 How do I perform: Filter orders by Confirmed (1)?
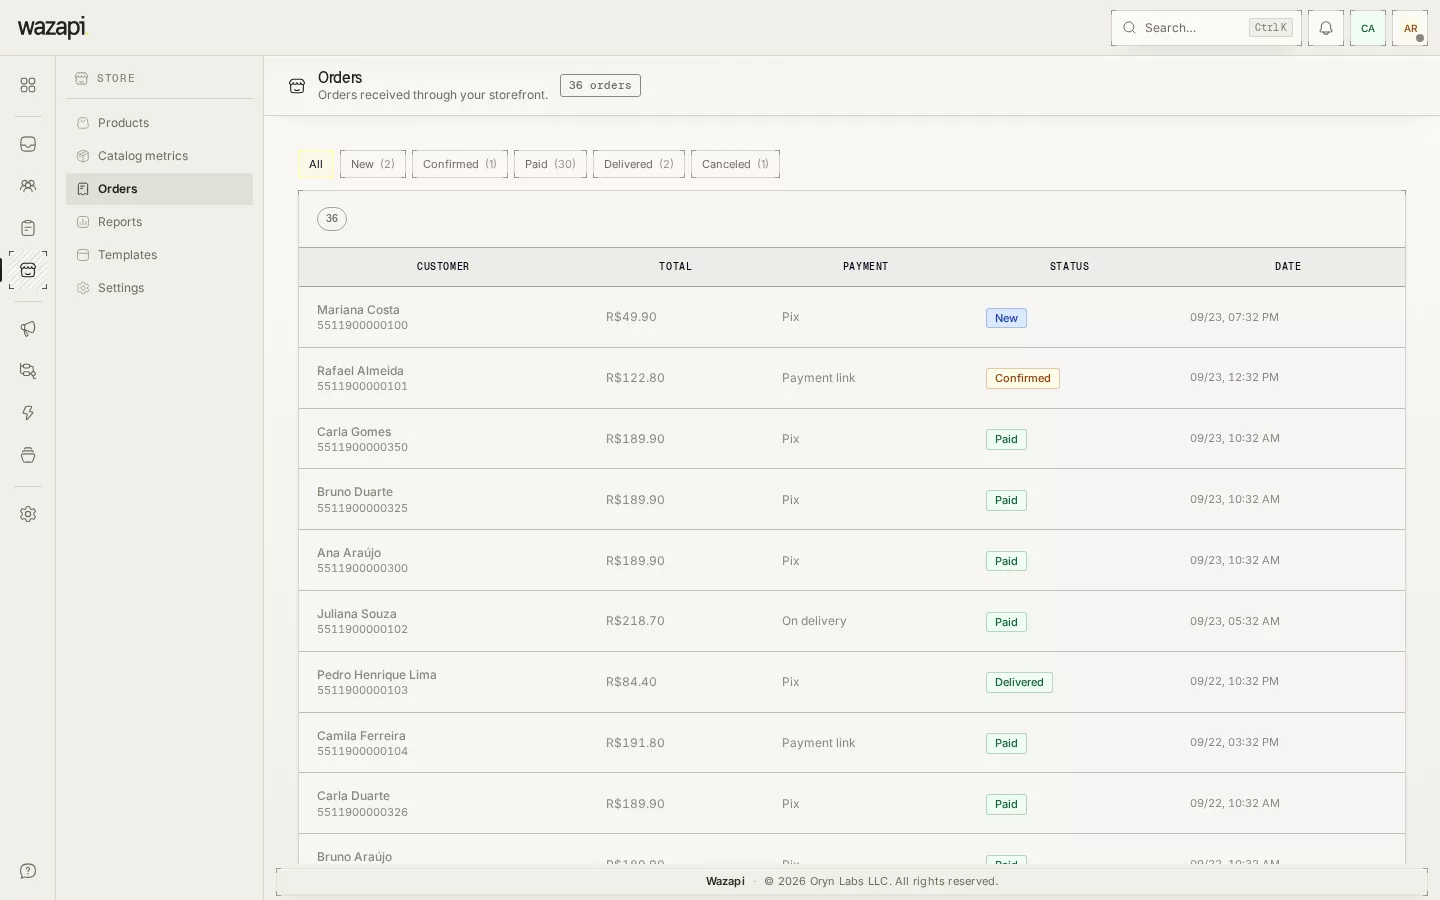coord(460,164)
